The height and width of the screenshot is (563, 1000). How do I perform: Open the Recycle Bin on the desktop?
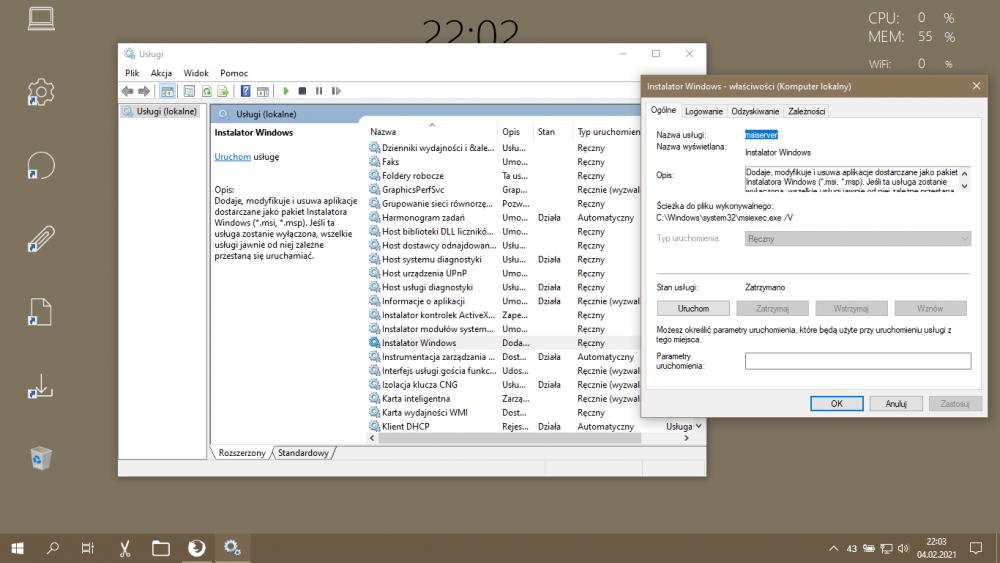point(41,458)
